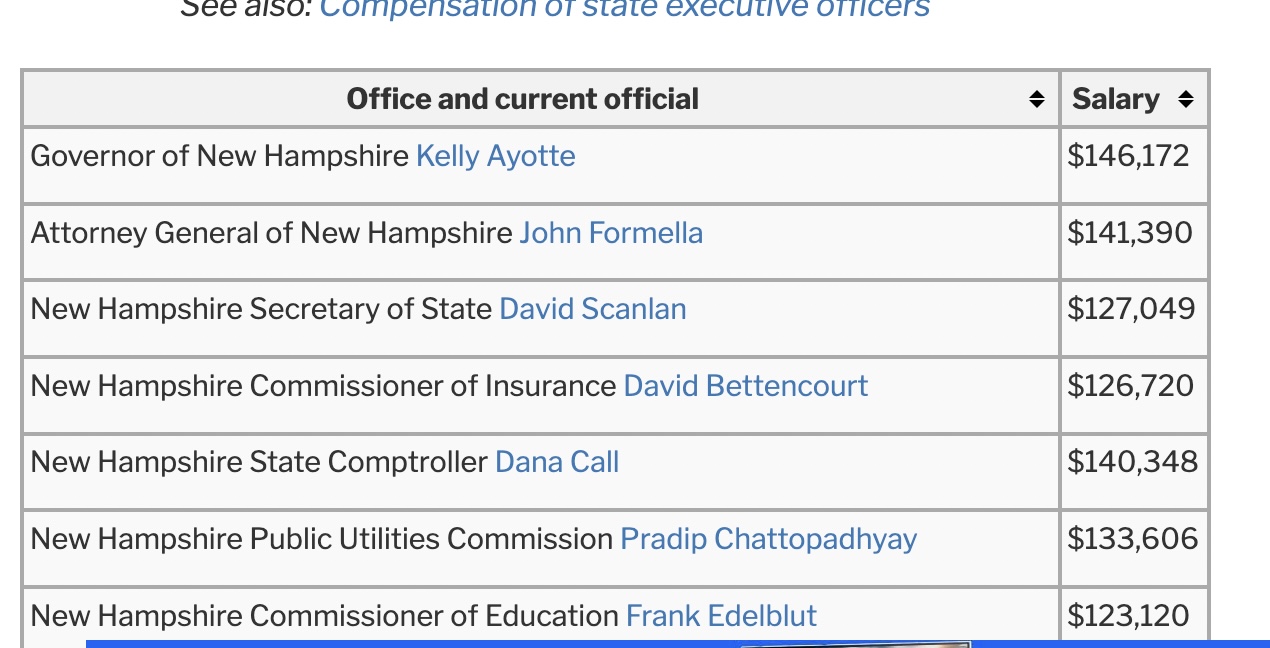Open the Kelly Ayotte link
This screenshot has height=648, width=1270.
pos(495,156)
